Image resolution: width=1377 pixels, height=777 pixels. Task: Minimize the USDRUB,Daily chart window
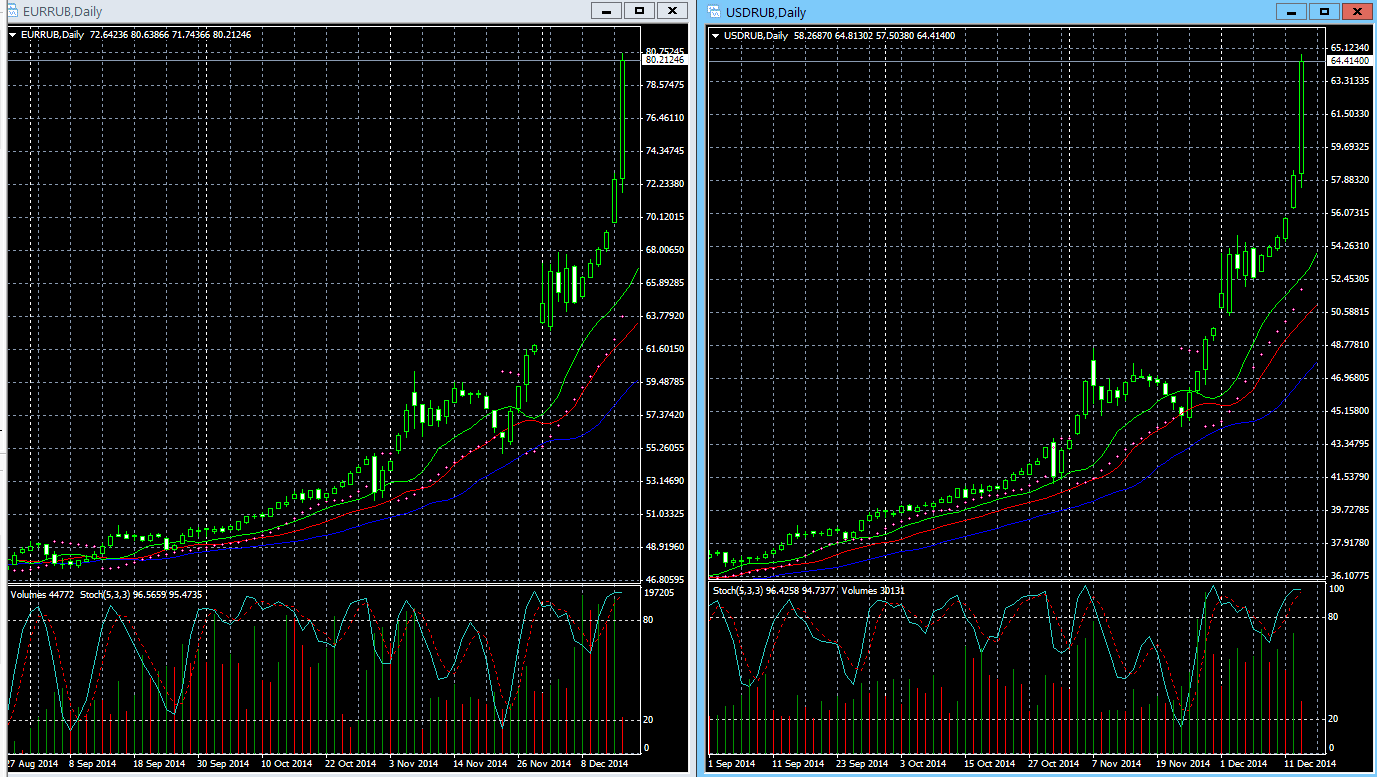tap(1291, 12)
